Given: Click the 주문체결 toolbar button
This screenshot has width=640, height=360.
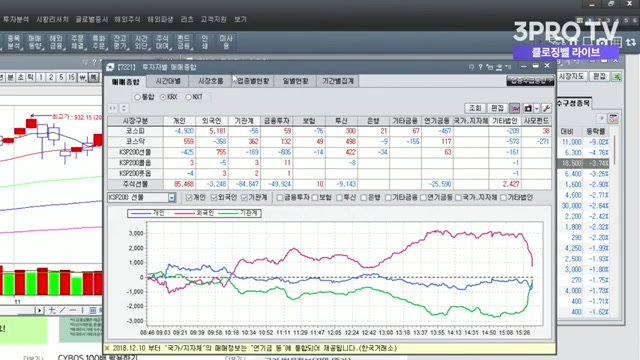Looking at the screenshot, I should pos(78,42).
